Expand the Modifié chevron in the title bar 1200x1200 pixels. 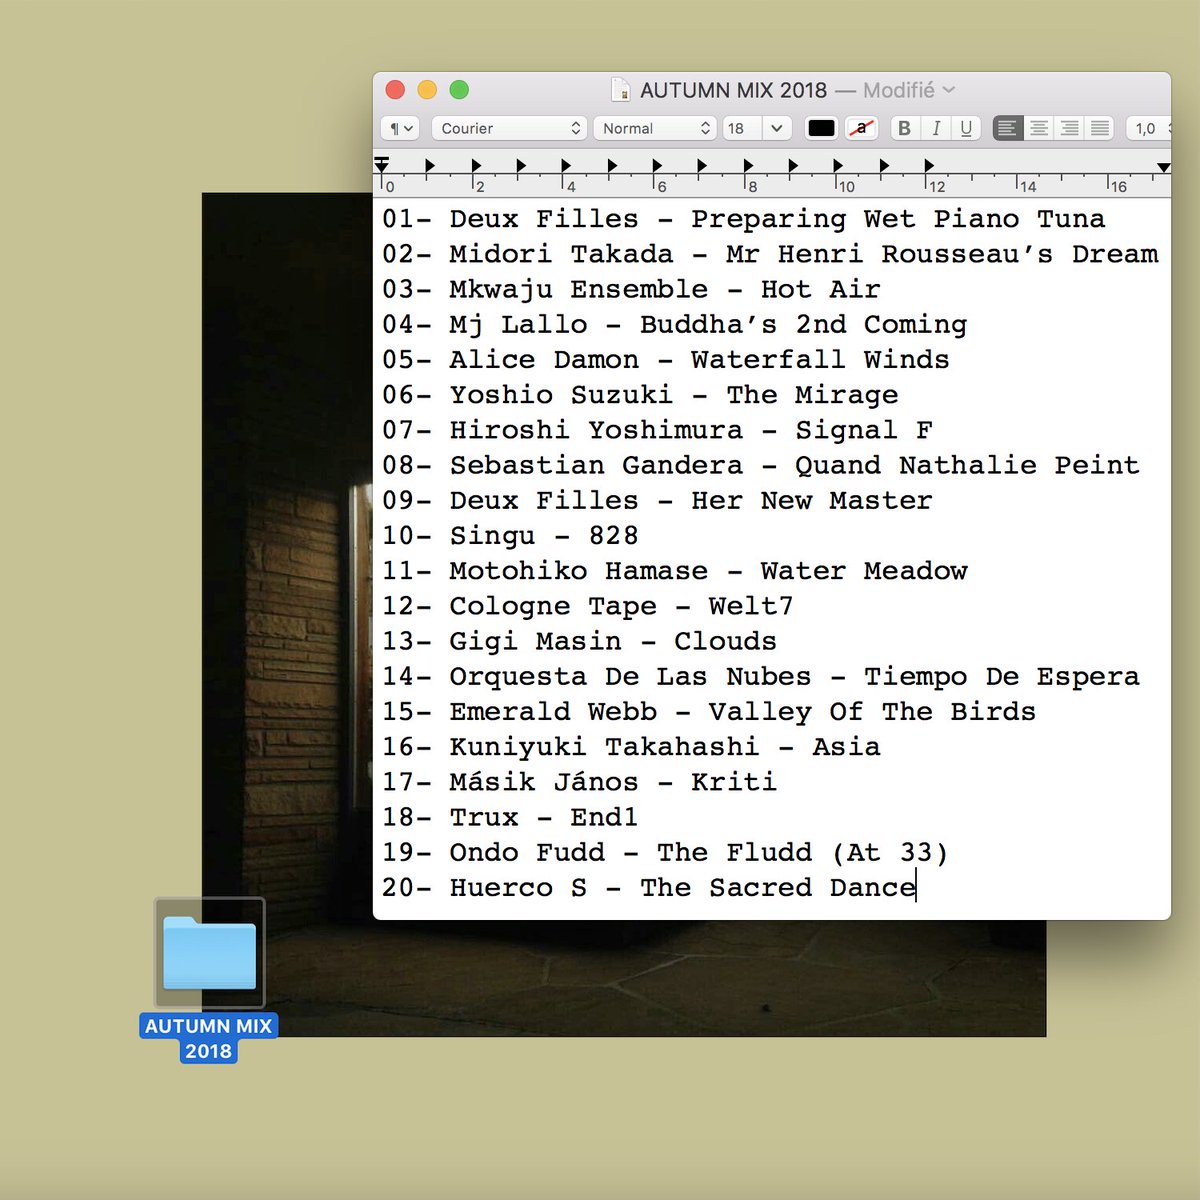pos(949,90)
